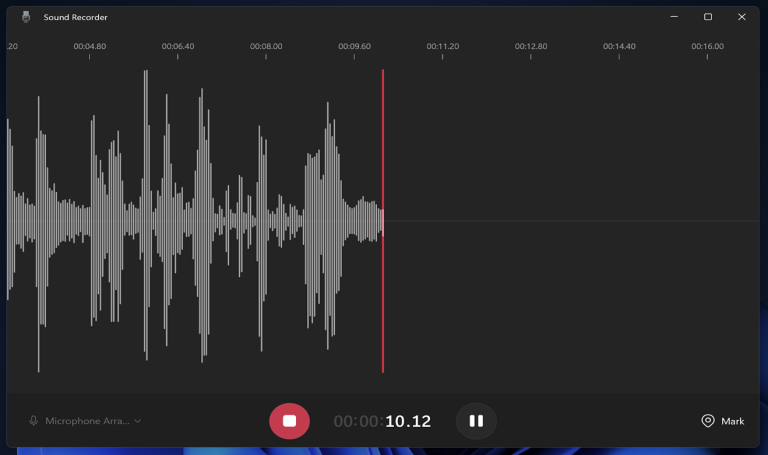
Task: Minimize the Sound Recorder window
Action: tap(673, 17)
